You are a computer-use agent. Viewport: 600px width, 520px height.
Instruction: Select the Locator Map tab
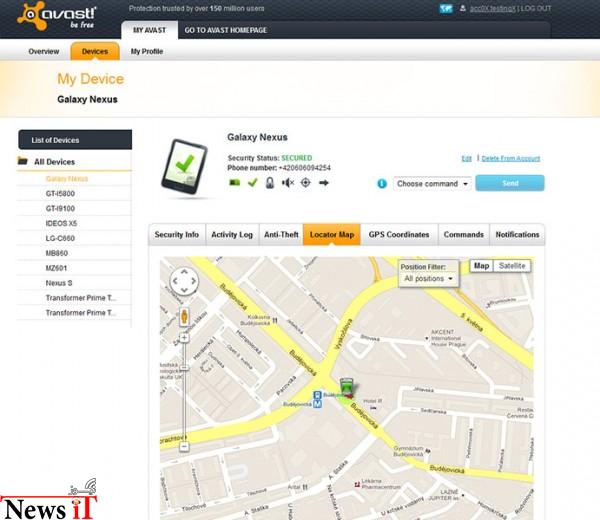point(332,235)
